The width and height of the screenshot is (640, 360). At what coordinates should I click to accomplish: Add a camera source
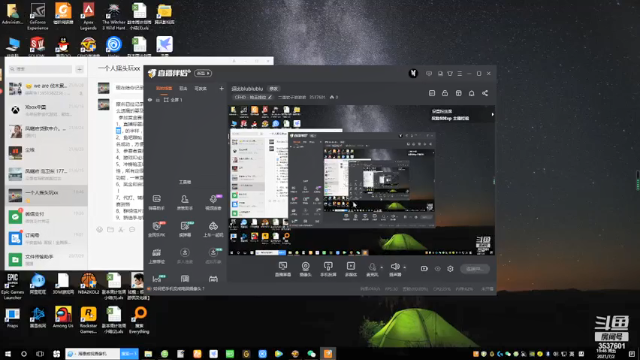click(305, 269)
